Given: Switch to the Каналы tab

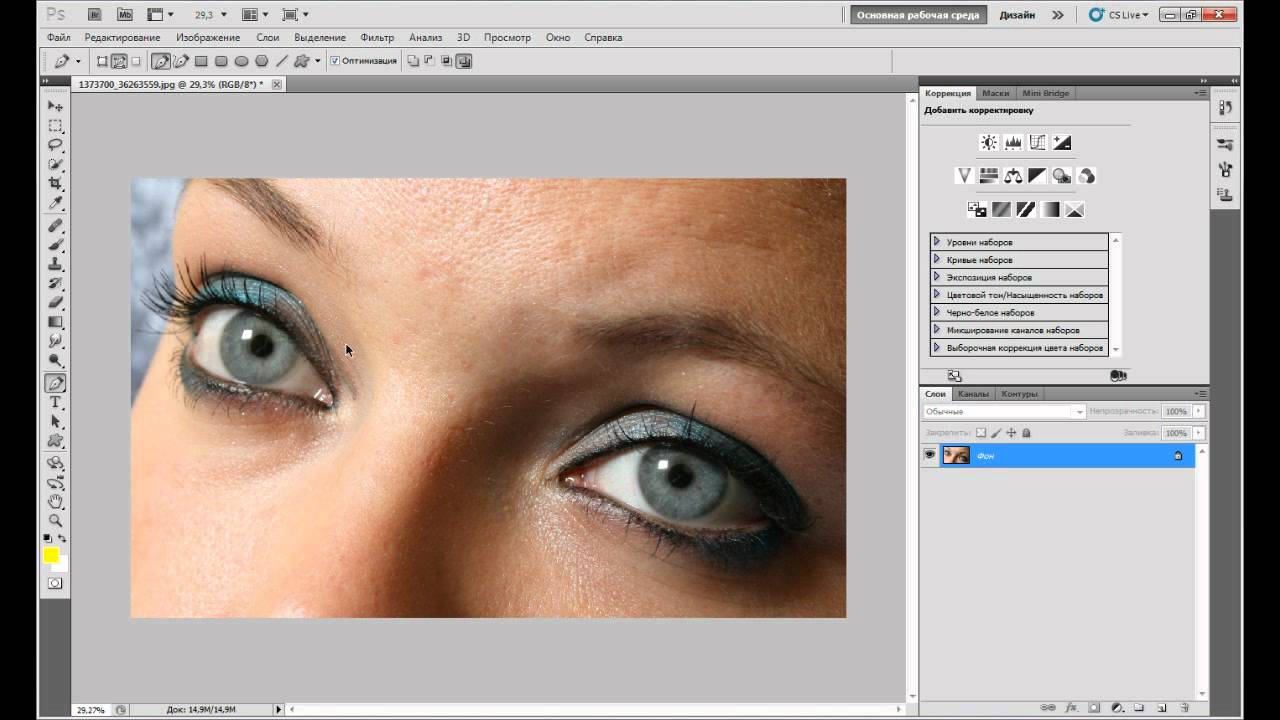Looking at the screenshot, I should click(973, 394).
